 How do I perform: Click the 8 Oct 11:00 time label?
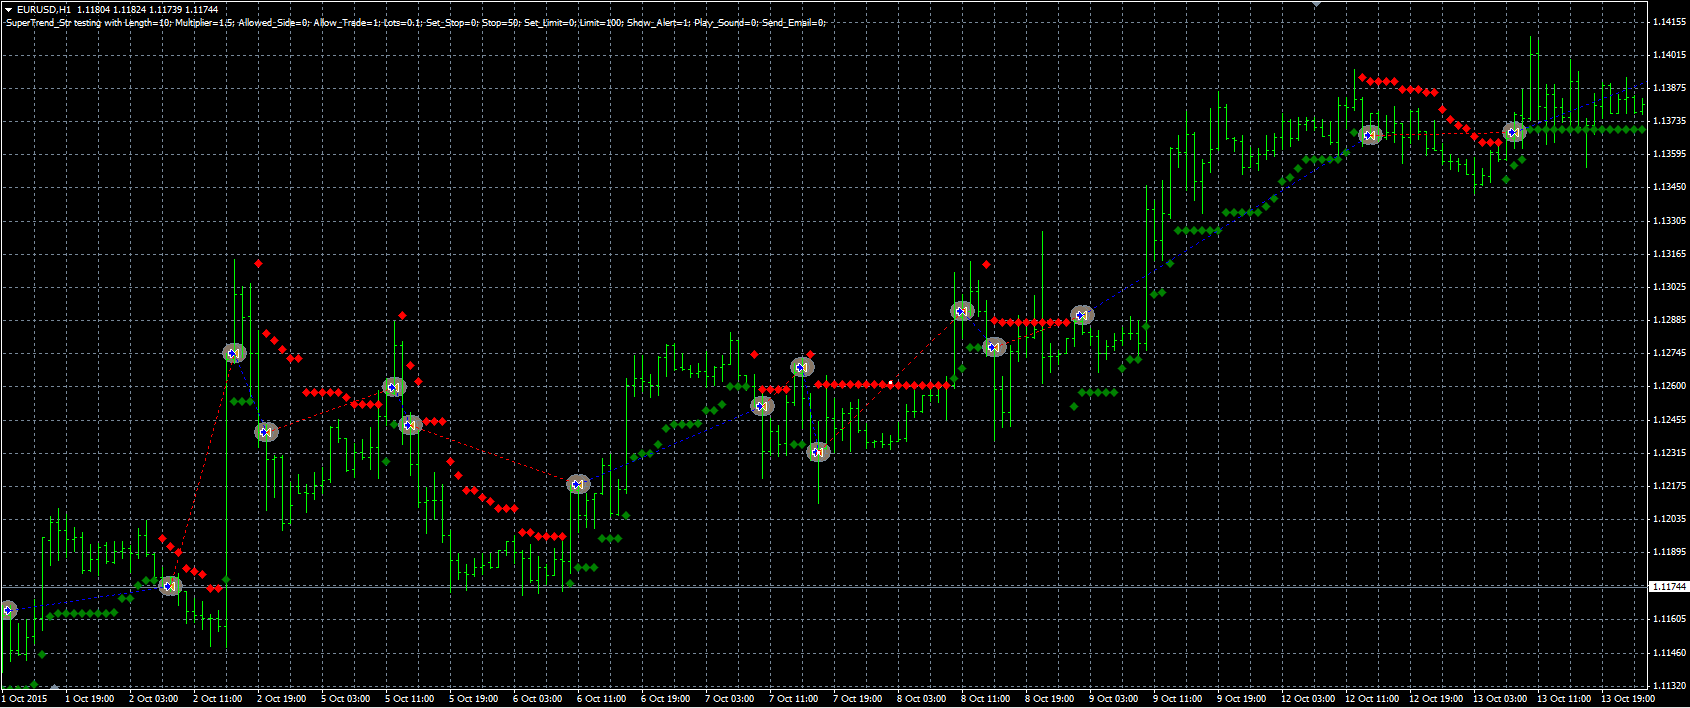(x=987, y=699)
